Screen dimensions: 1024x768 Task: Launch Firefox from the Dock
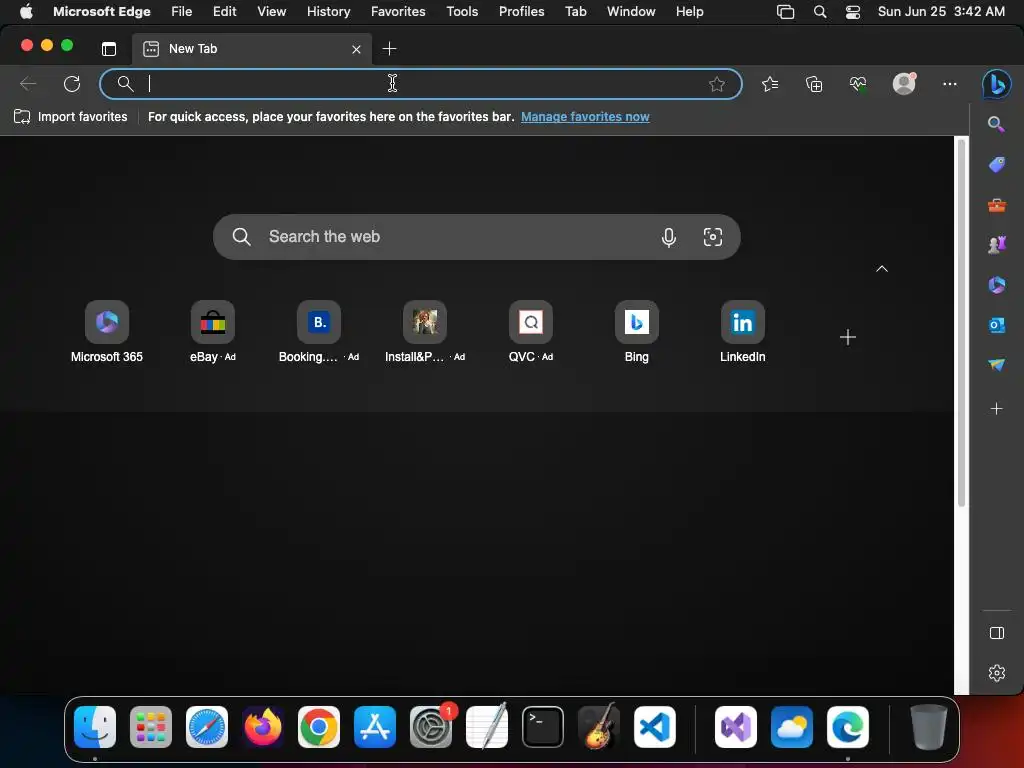click(263, 727)
